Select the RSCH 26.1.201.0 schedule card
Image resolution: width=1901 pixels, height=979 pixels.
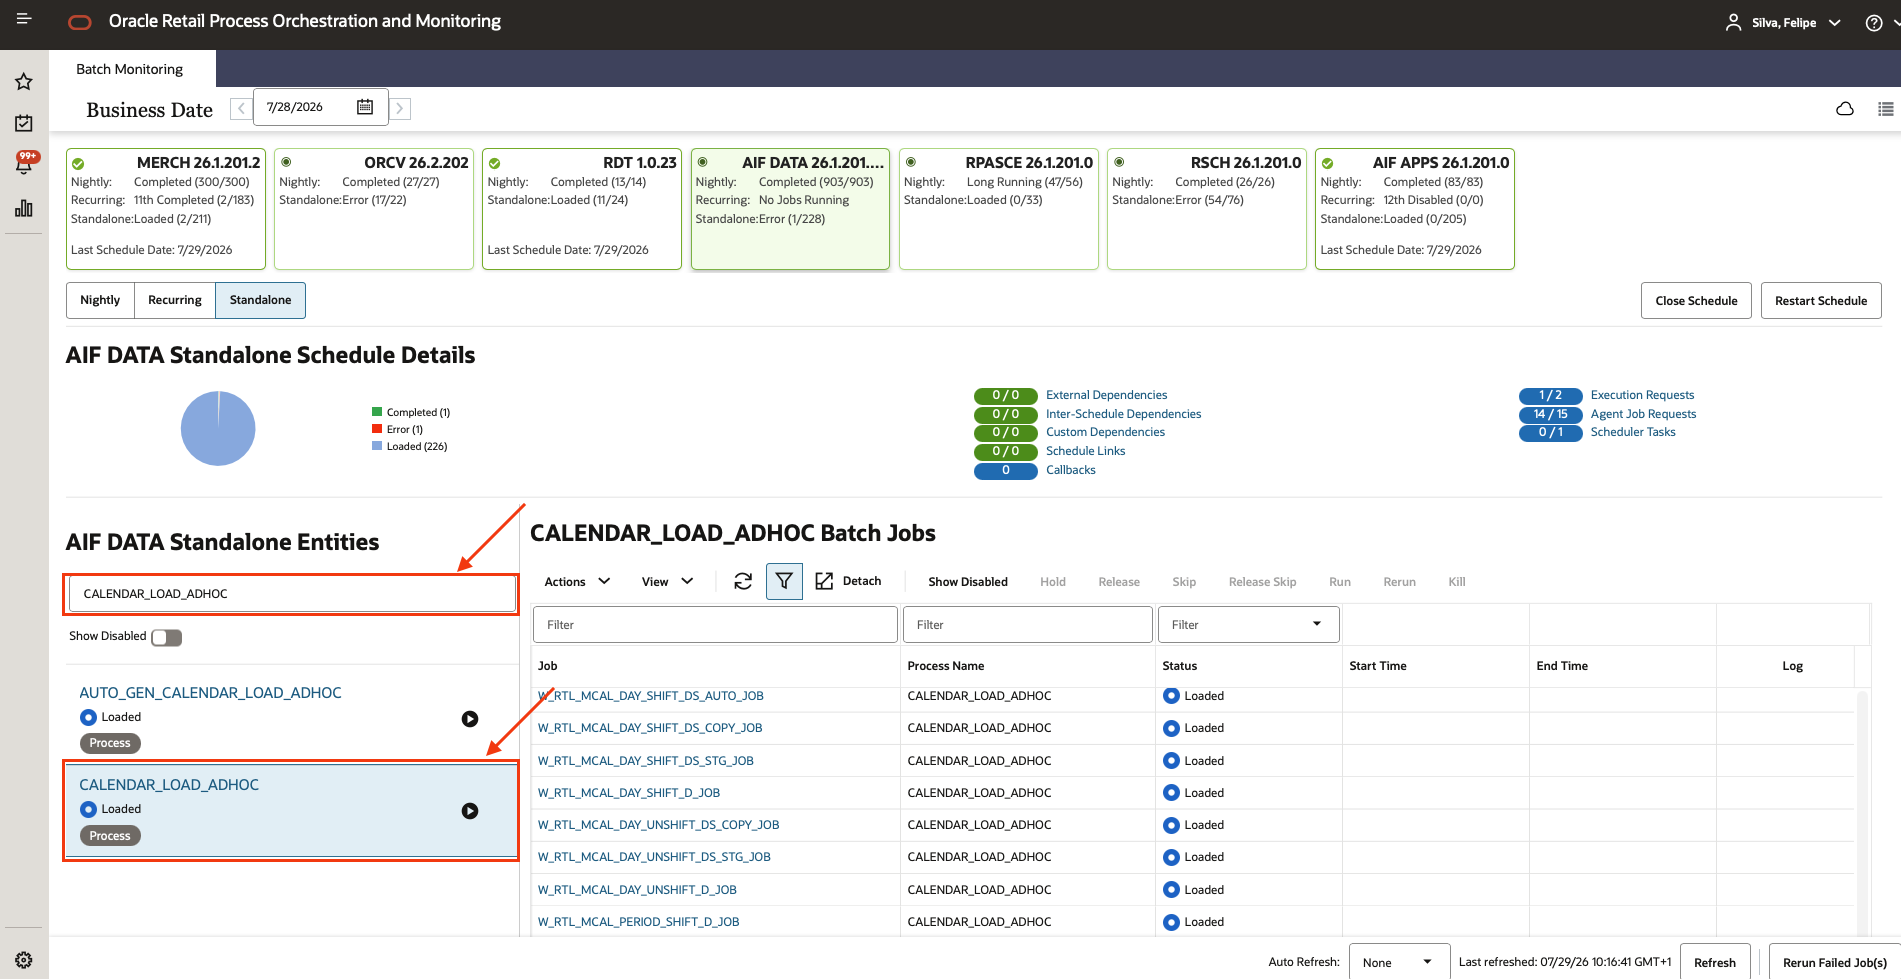tap(1207, 209)
